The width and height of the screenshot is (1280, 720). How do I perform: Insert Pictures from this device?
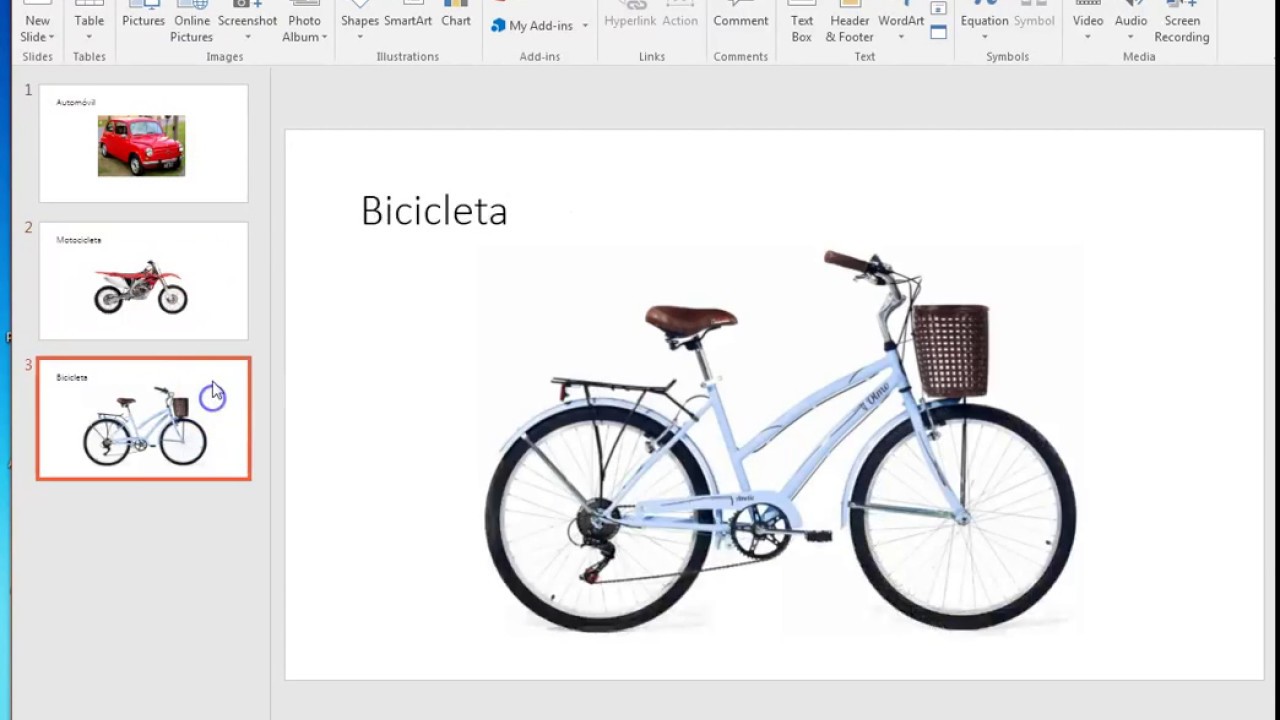click(143, 14)
